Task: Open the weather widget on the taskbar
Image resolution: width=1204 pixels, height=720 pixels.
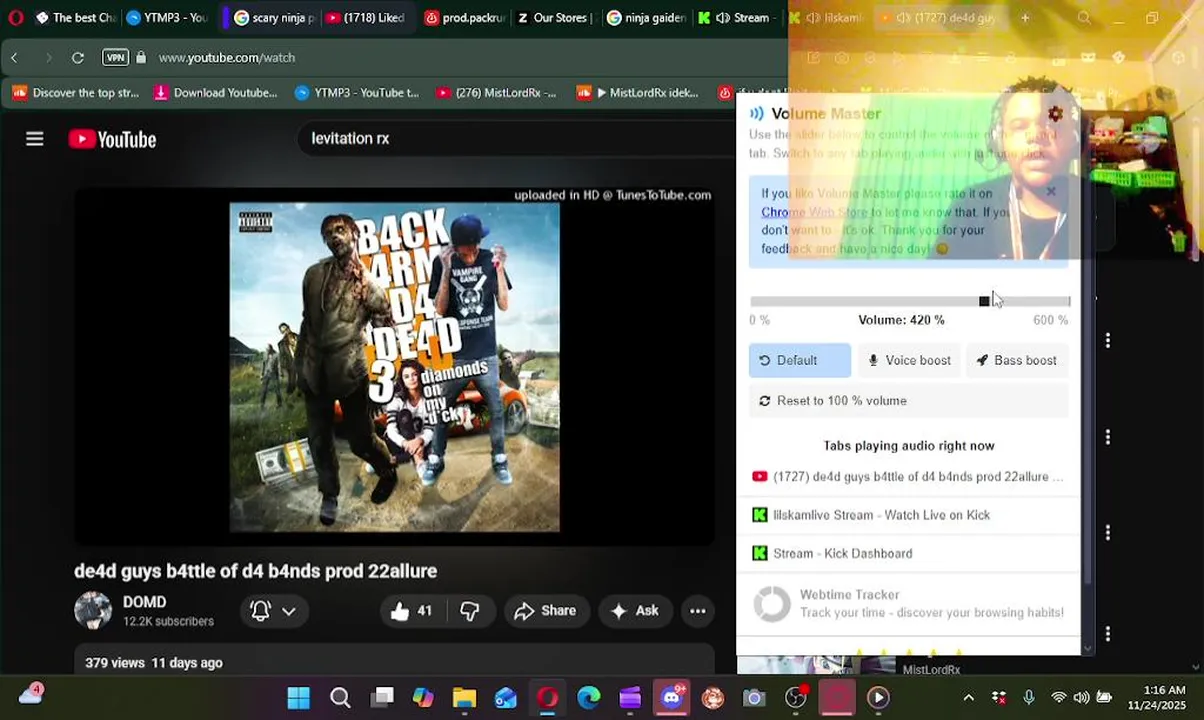Action: (x=30, y=696)
